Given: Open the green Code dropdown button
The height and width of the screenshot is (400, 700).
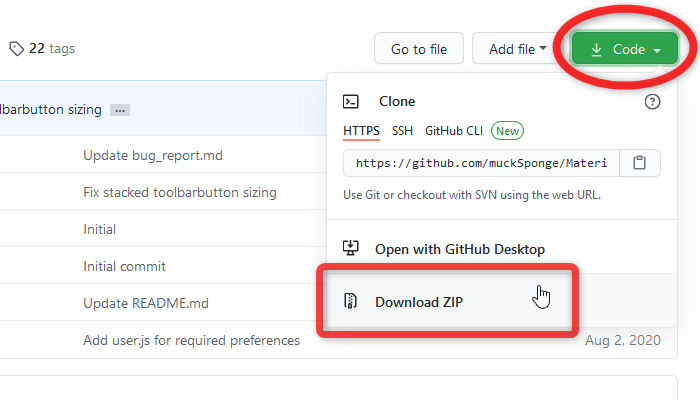Looking at the screenshot, I should click(x=625, y=49).
